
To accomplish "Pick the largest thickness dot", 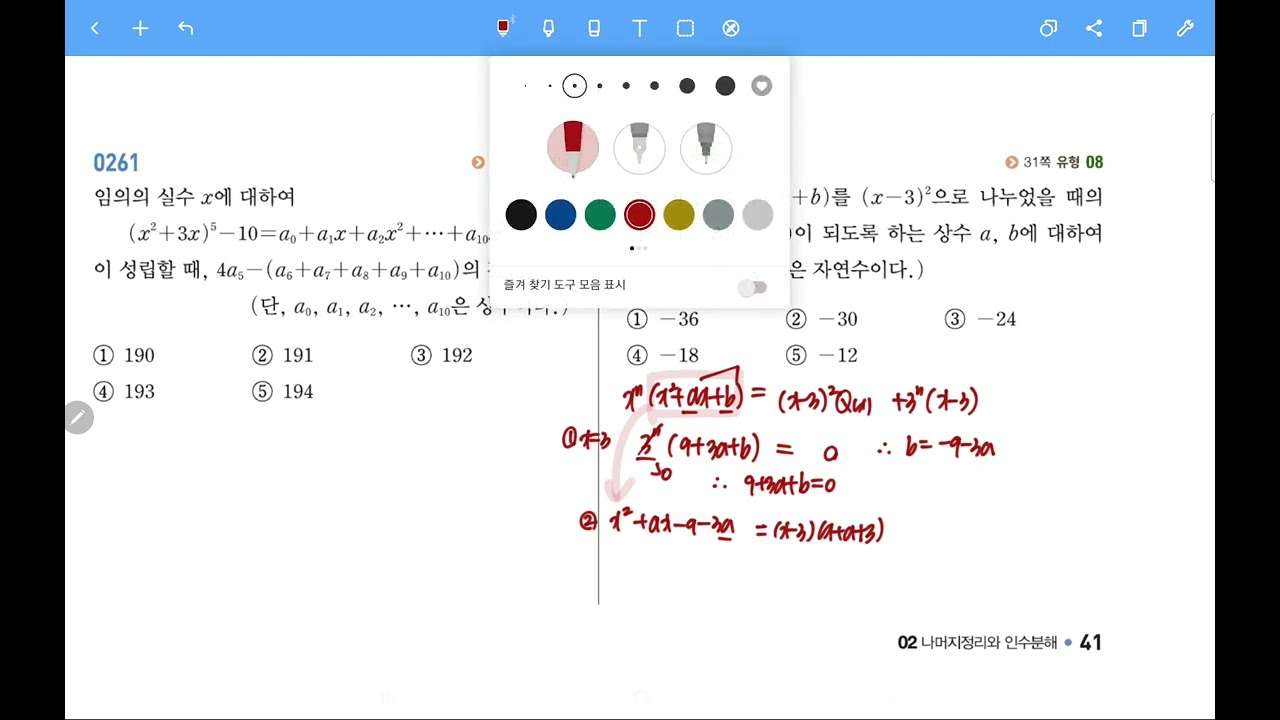I will pos(726,86).
